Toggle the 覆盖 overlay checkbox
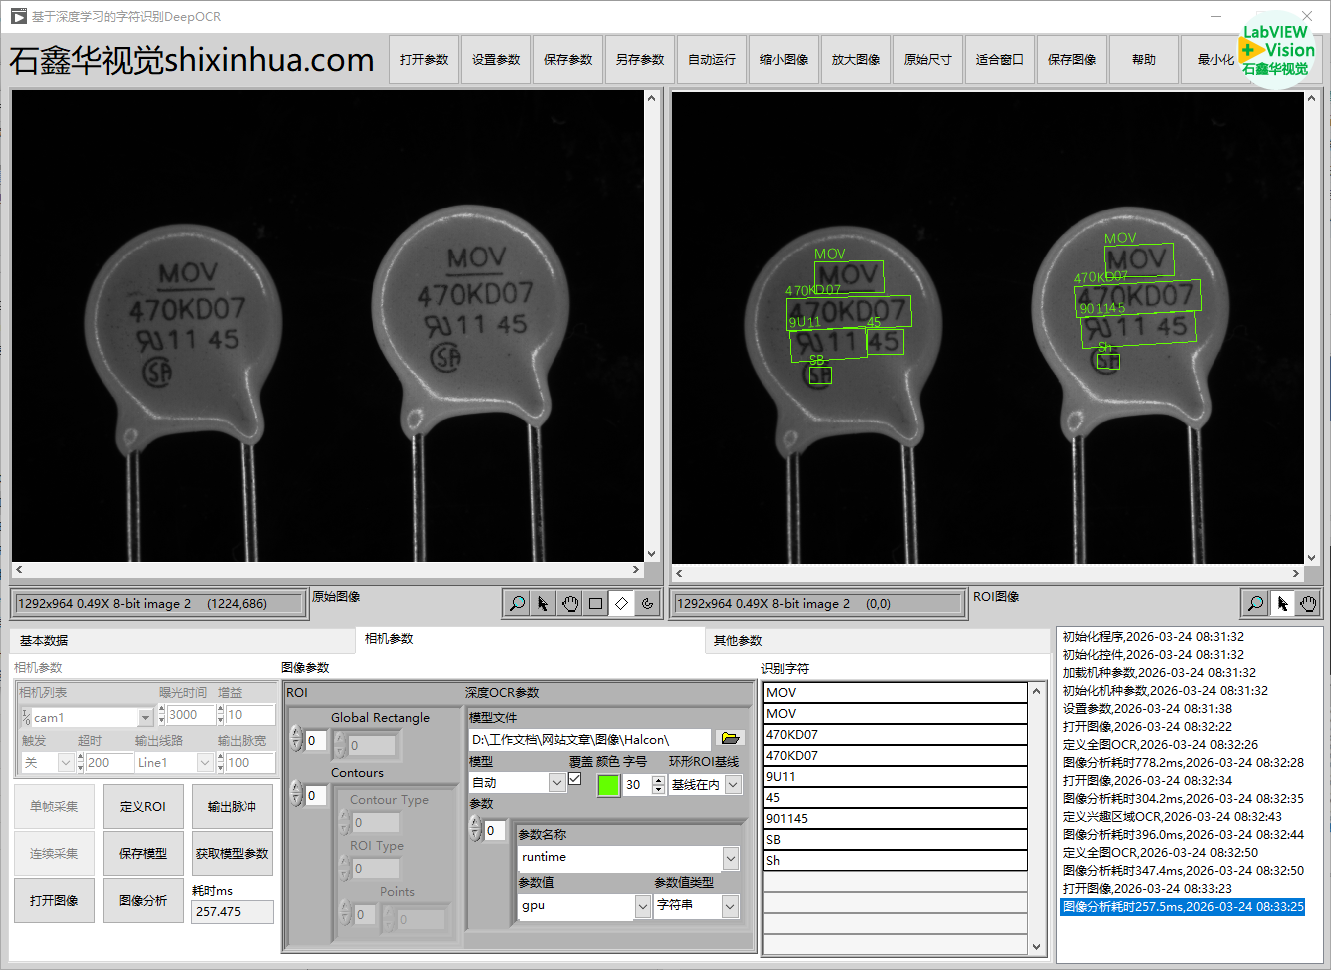1331x970 pixels. click(575, 779)
